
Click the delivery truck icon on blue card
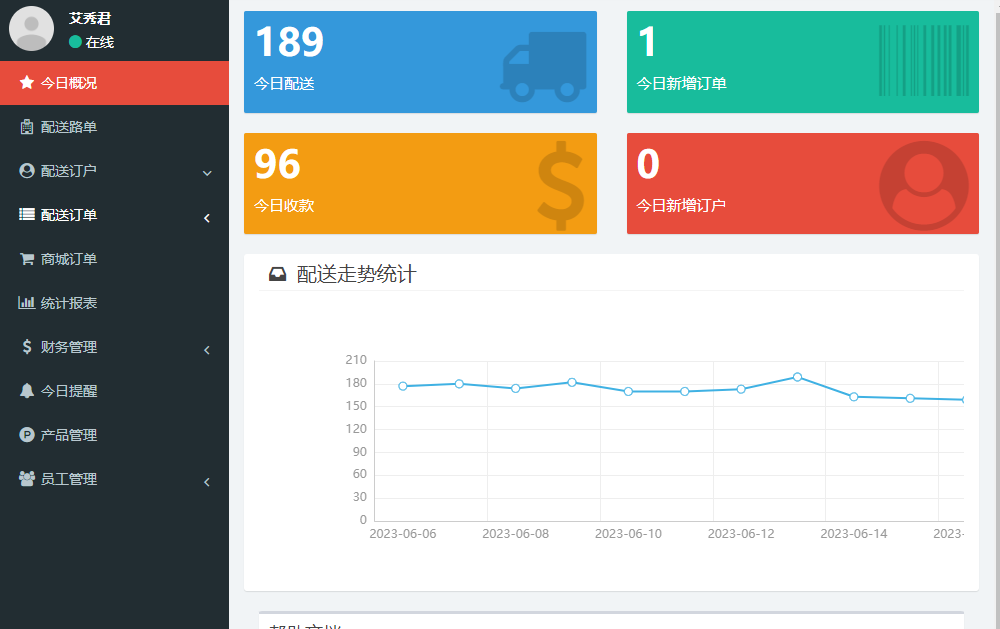(543, 66)
